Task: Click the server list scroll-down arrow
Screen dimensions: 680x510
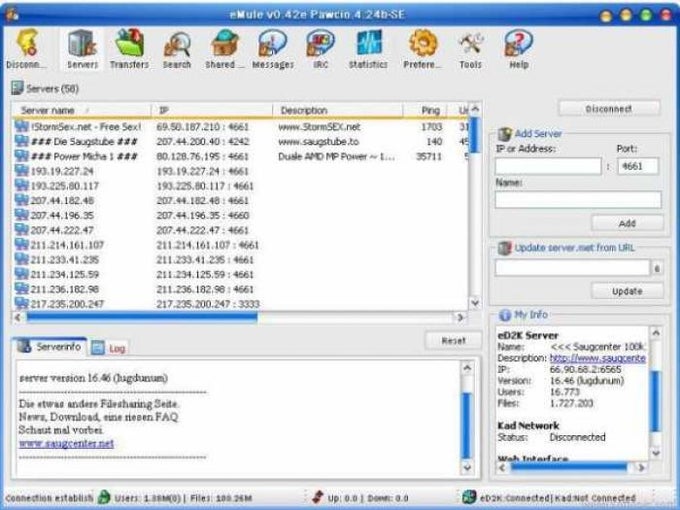Action: (475, 303)
